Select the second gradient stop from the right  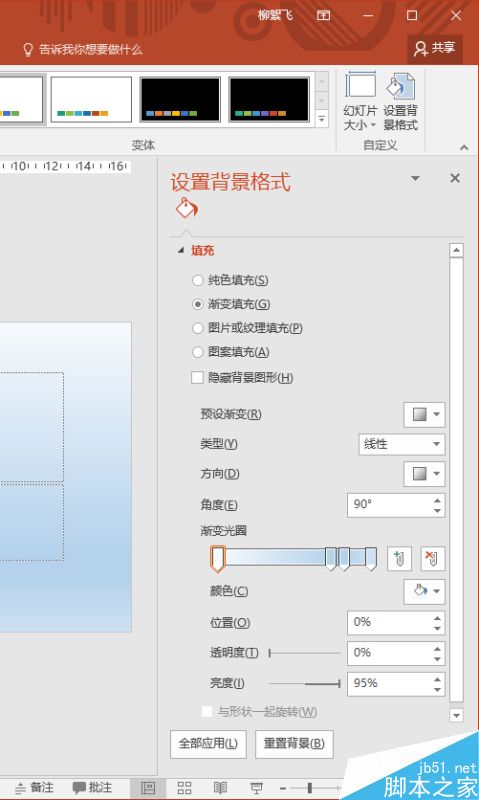344,559
